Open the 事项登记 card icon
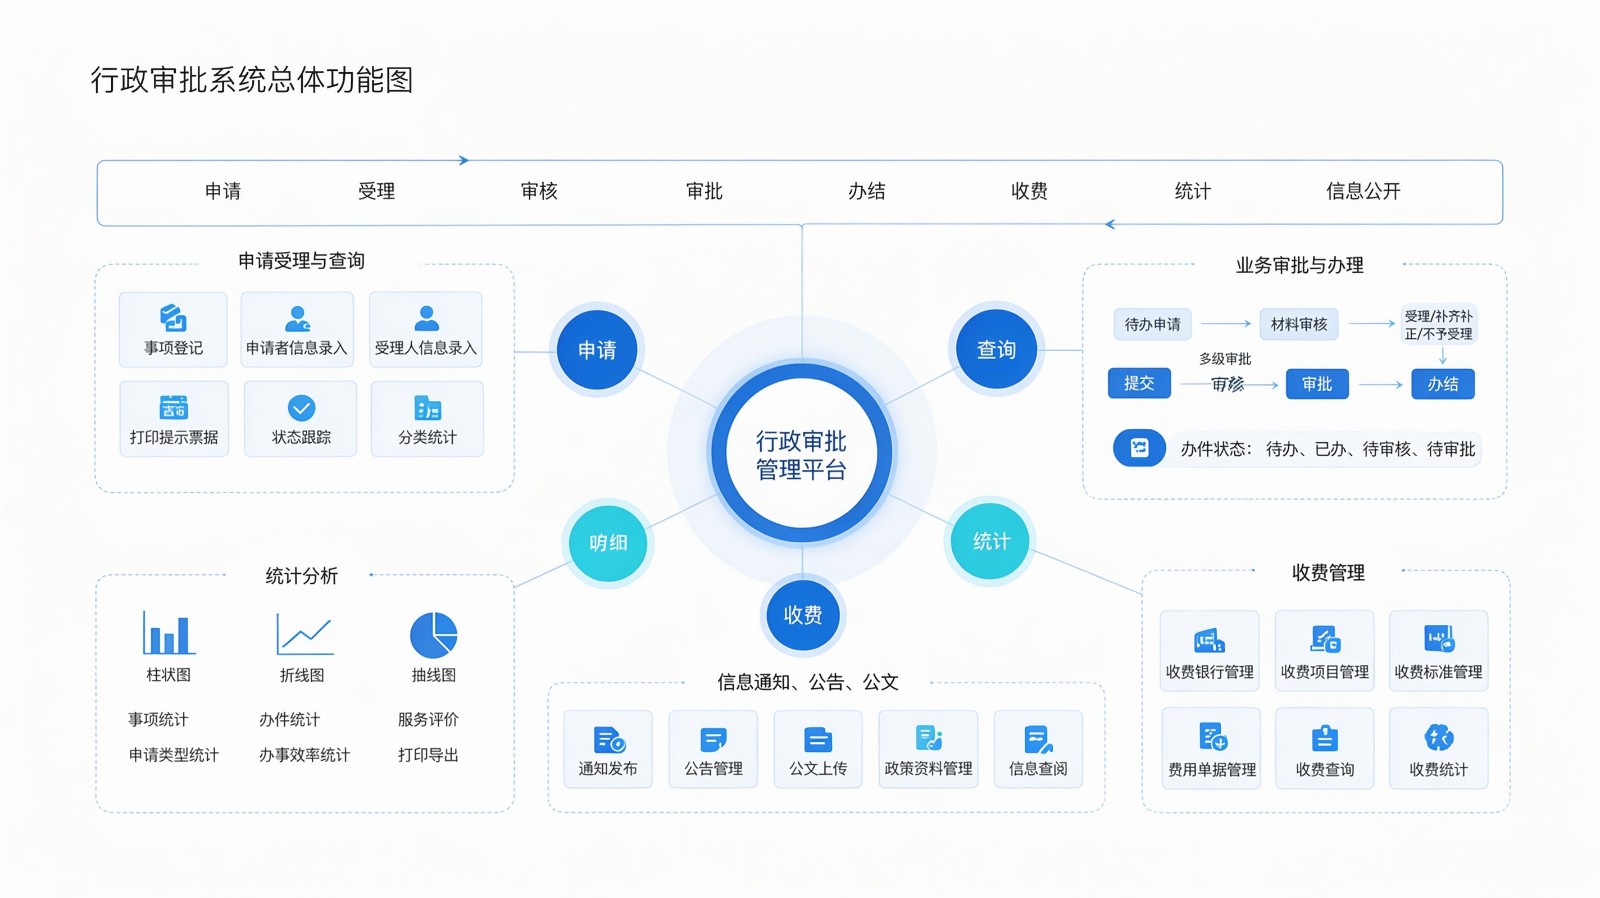This screenshot has height=898, width=1600. (x=173, y=318)
